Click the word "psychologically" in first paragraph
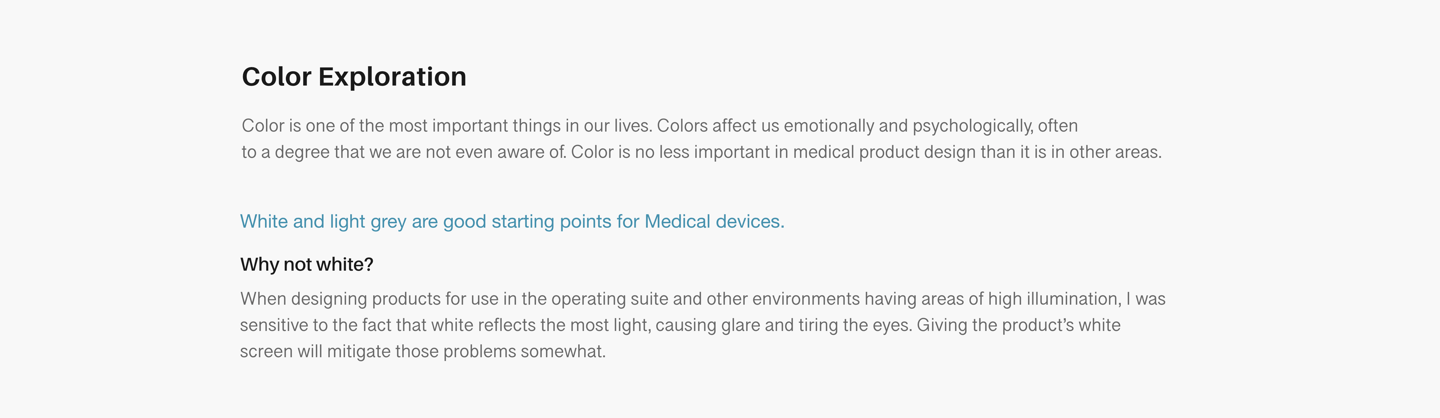The width and height of the screenshot is (1440, 418). click(x=972, y=126)
